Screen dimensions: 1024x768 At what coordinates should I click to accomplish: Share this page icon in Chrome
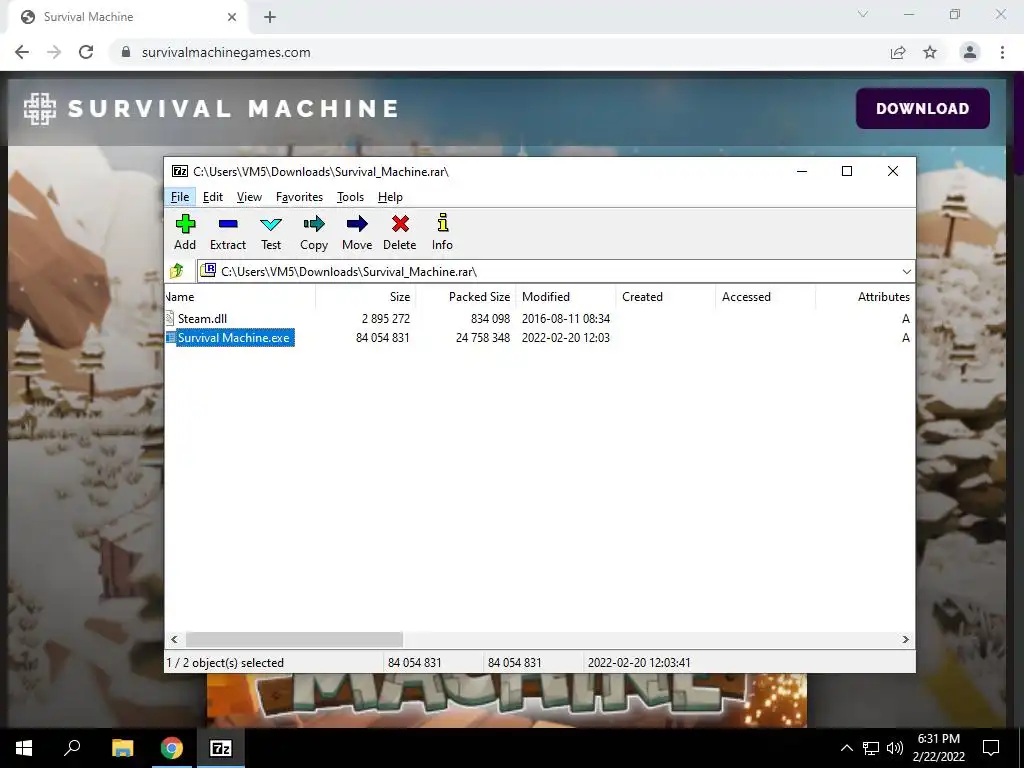coord(898,52)
